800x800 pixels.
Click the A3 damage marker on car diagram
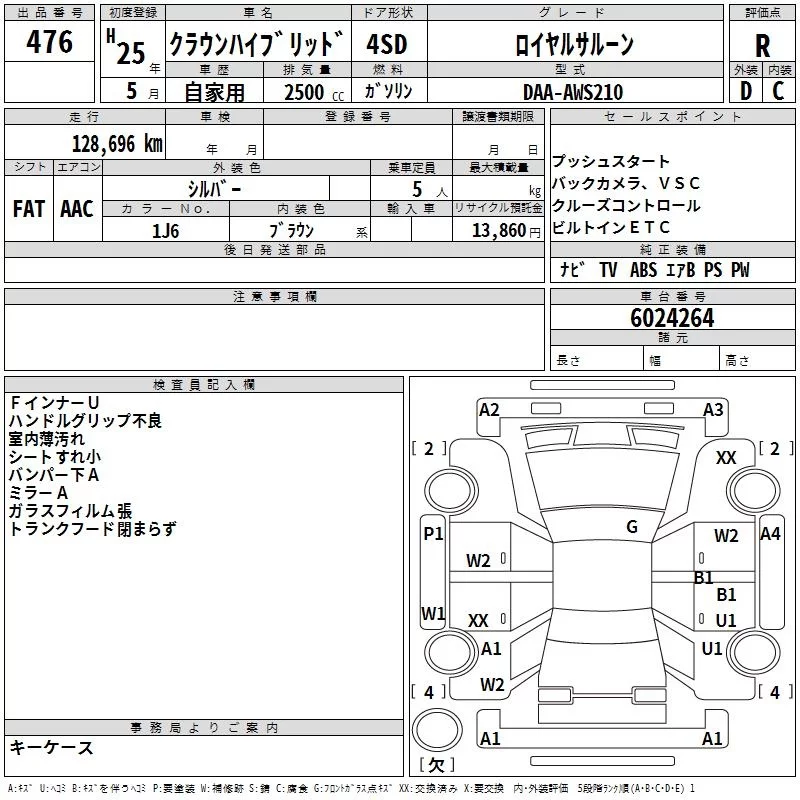(x=713, y=410)
